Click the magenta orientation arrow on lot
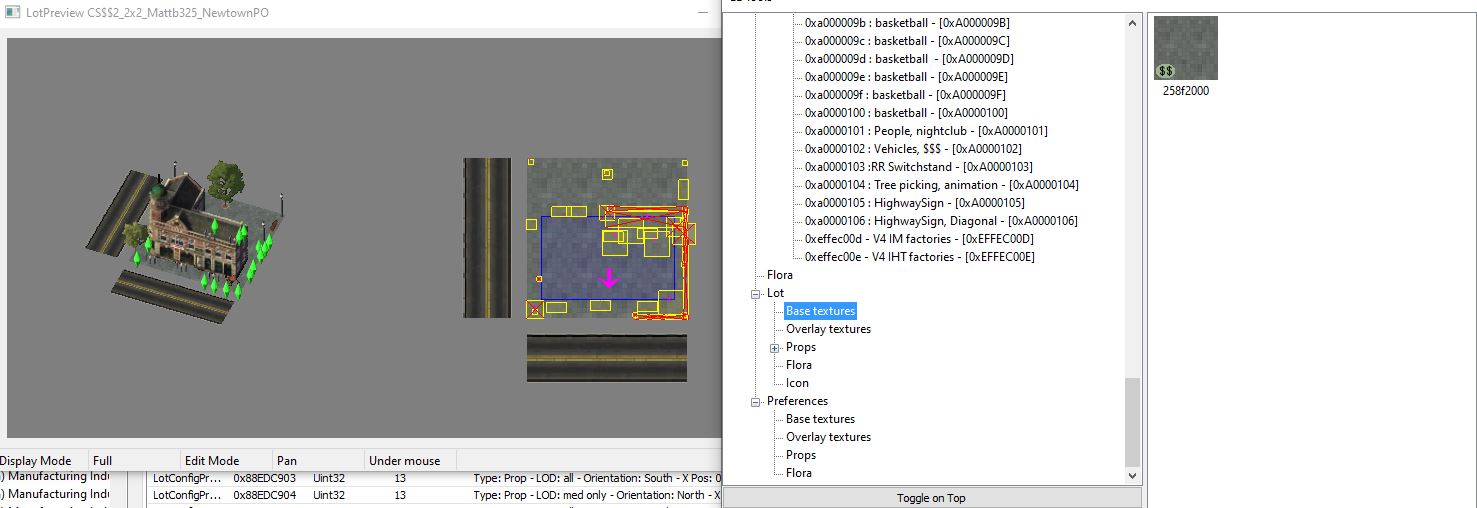 point(608,279)
